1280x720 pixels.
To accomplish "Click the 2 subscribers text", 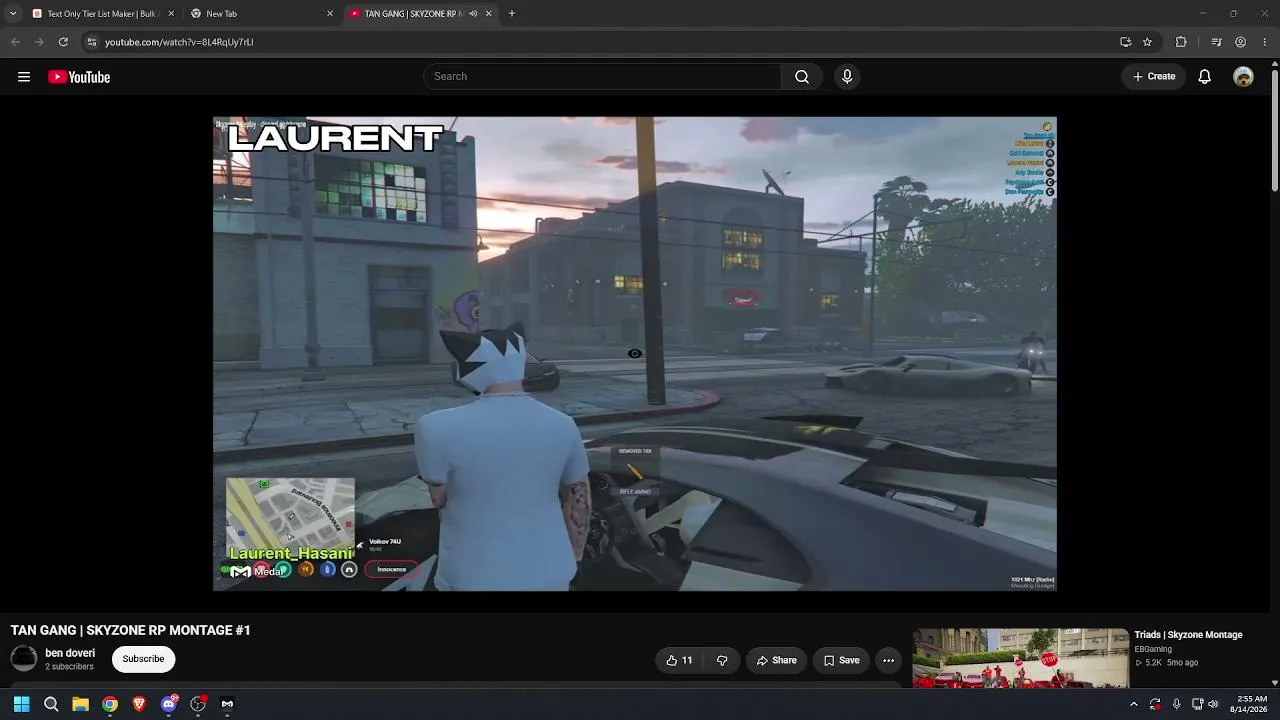I will (69, 667).
